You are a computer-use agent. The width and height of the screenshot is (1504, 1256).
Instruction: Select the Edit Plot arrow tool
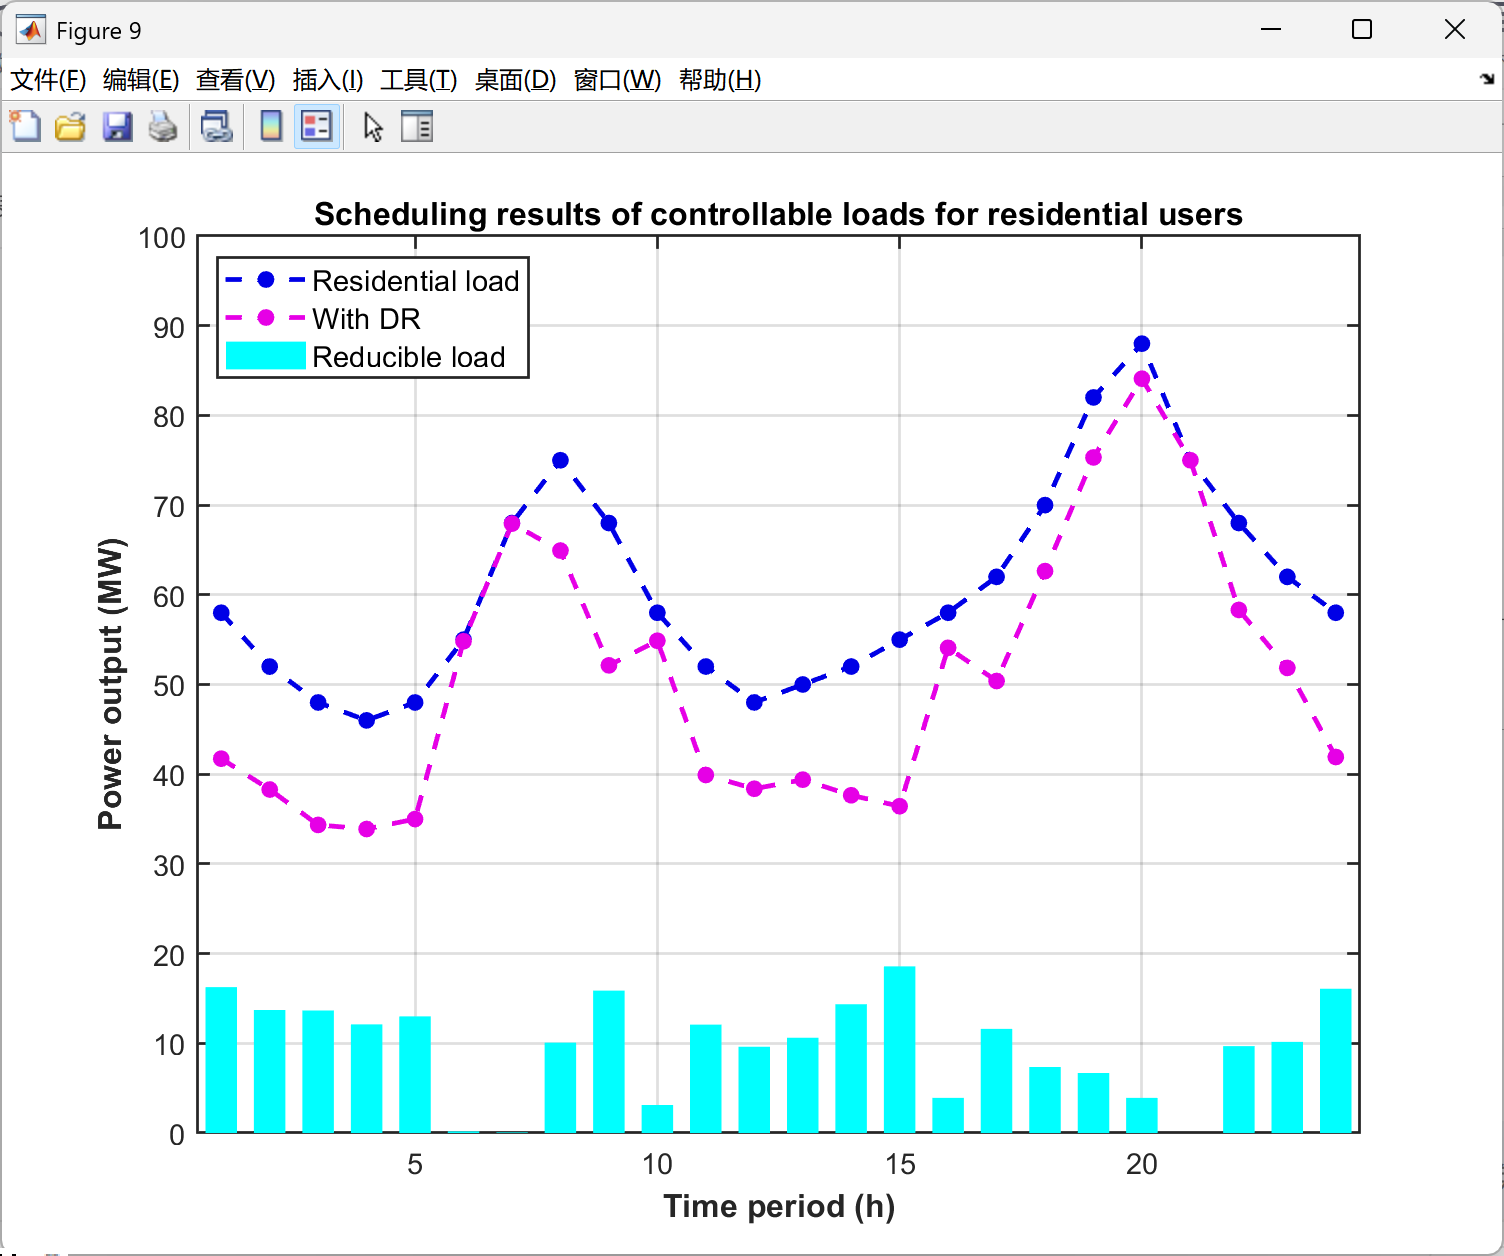[x=373, y=127]
